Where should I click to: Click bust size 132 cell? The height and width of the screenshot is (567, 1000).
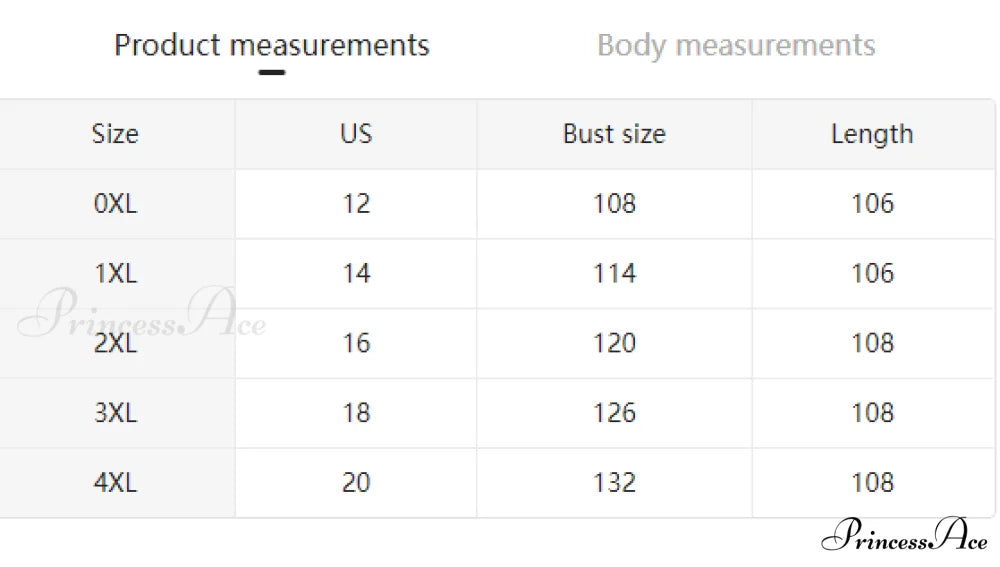(x=614, y=482)
